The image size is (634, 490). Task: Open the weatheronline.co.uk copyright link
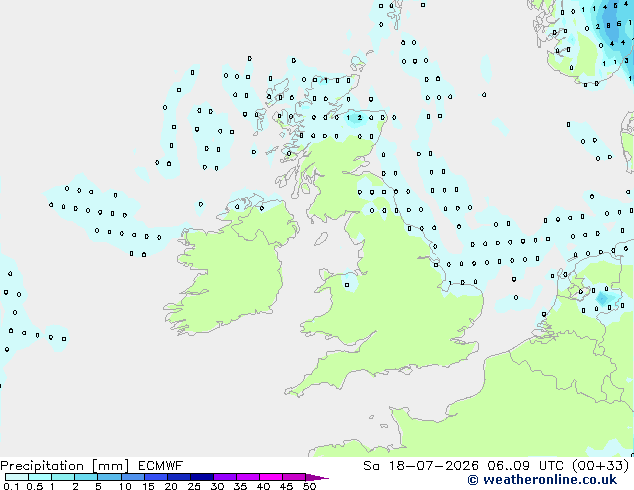542,480
